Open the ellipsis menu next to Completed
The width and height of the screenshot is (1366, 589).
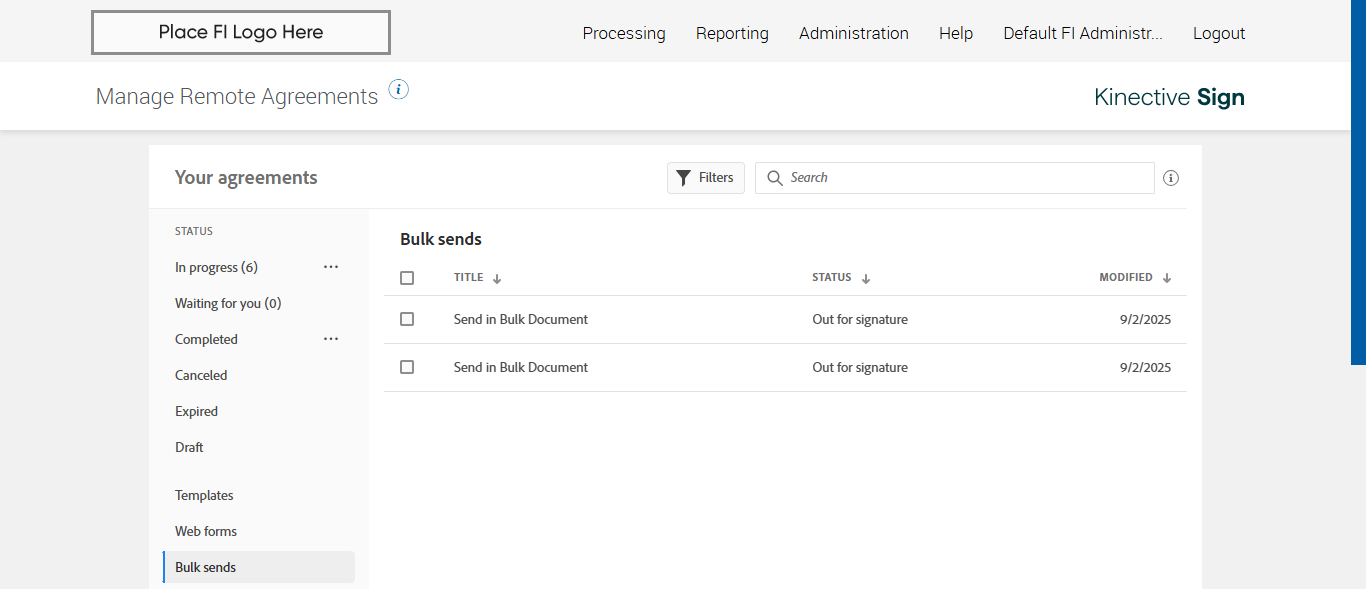click(x=331, y=339)
